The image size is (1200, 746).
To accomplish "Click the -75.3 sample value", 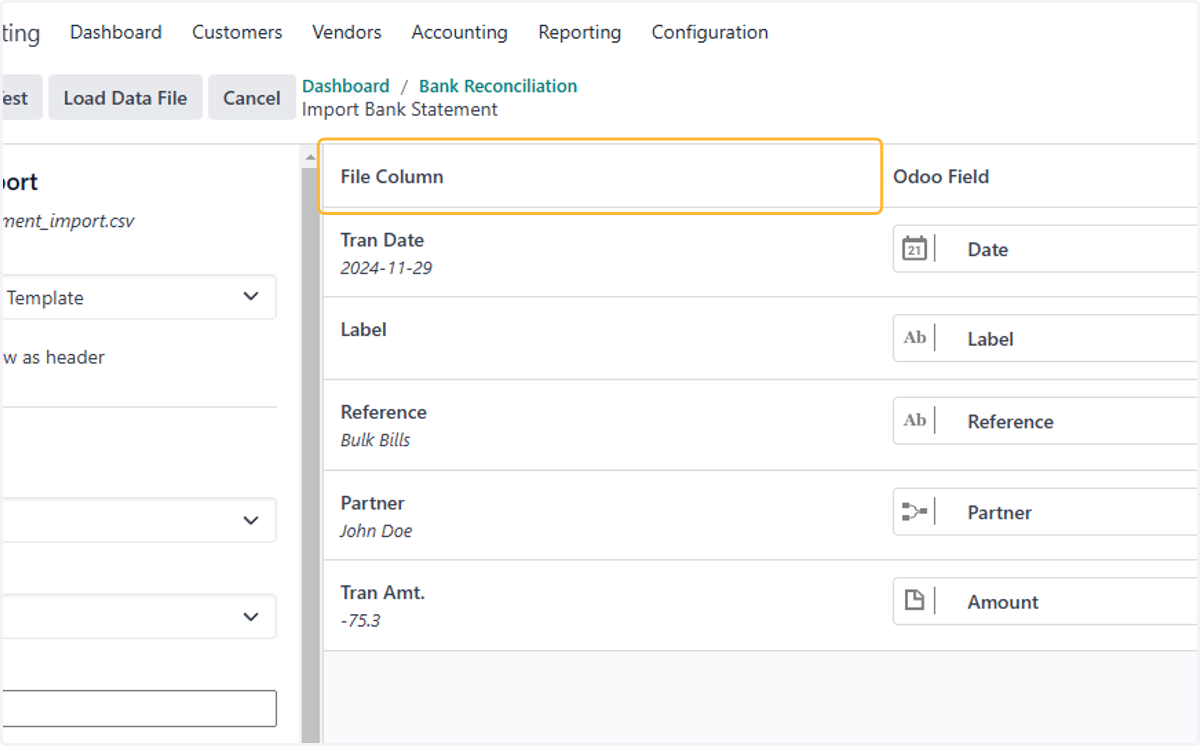I will point(360,620).
